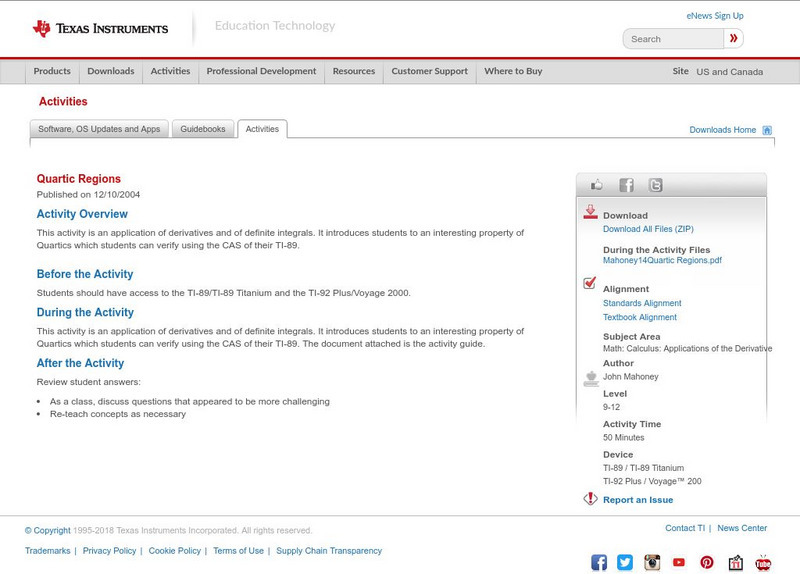
Task: Click the Activity Overview heading
Action: pos(82,214)
